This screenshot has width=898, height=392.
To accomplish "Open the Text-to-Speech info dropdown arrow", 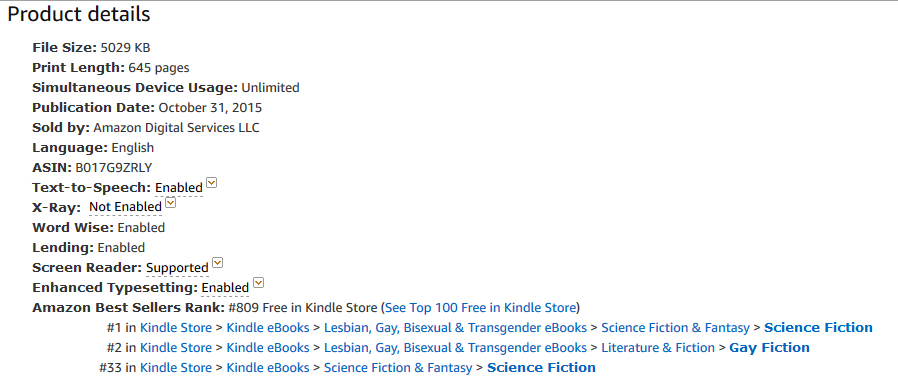I will click(x=212, y=183).
